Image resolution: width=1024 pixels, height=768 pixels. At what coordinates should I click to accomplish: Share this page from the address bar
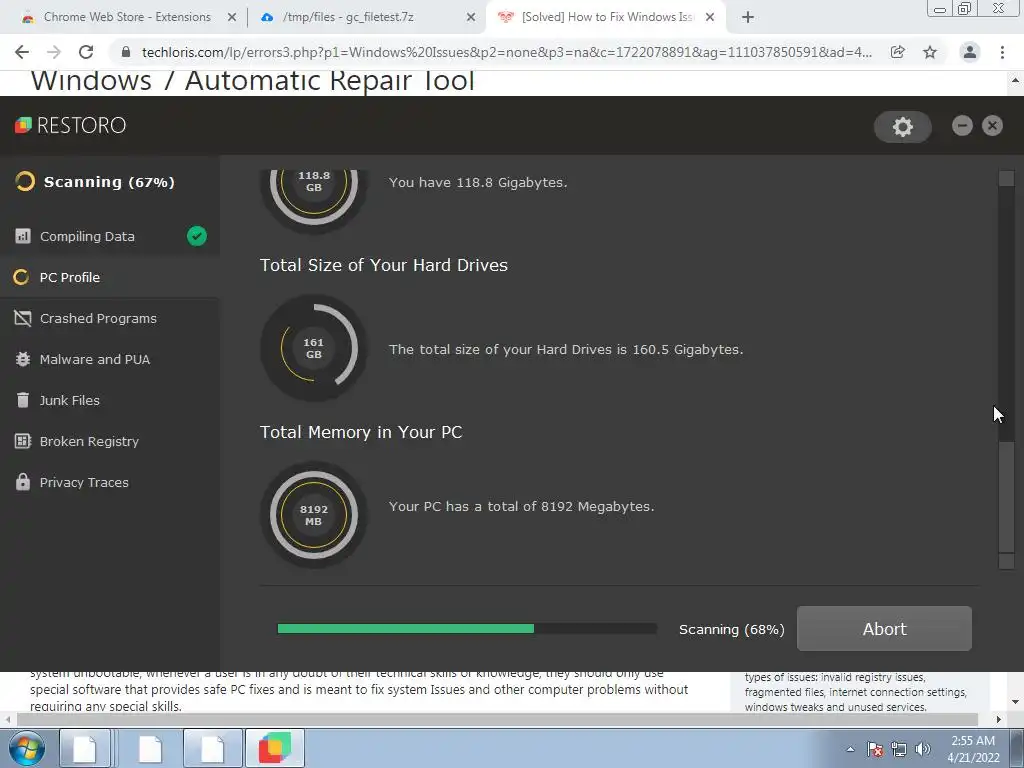click(x=898, y=52)
